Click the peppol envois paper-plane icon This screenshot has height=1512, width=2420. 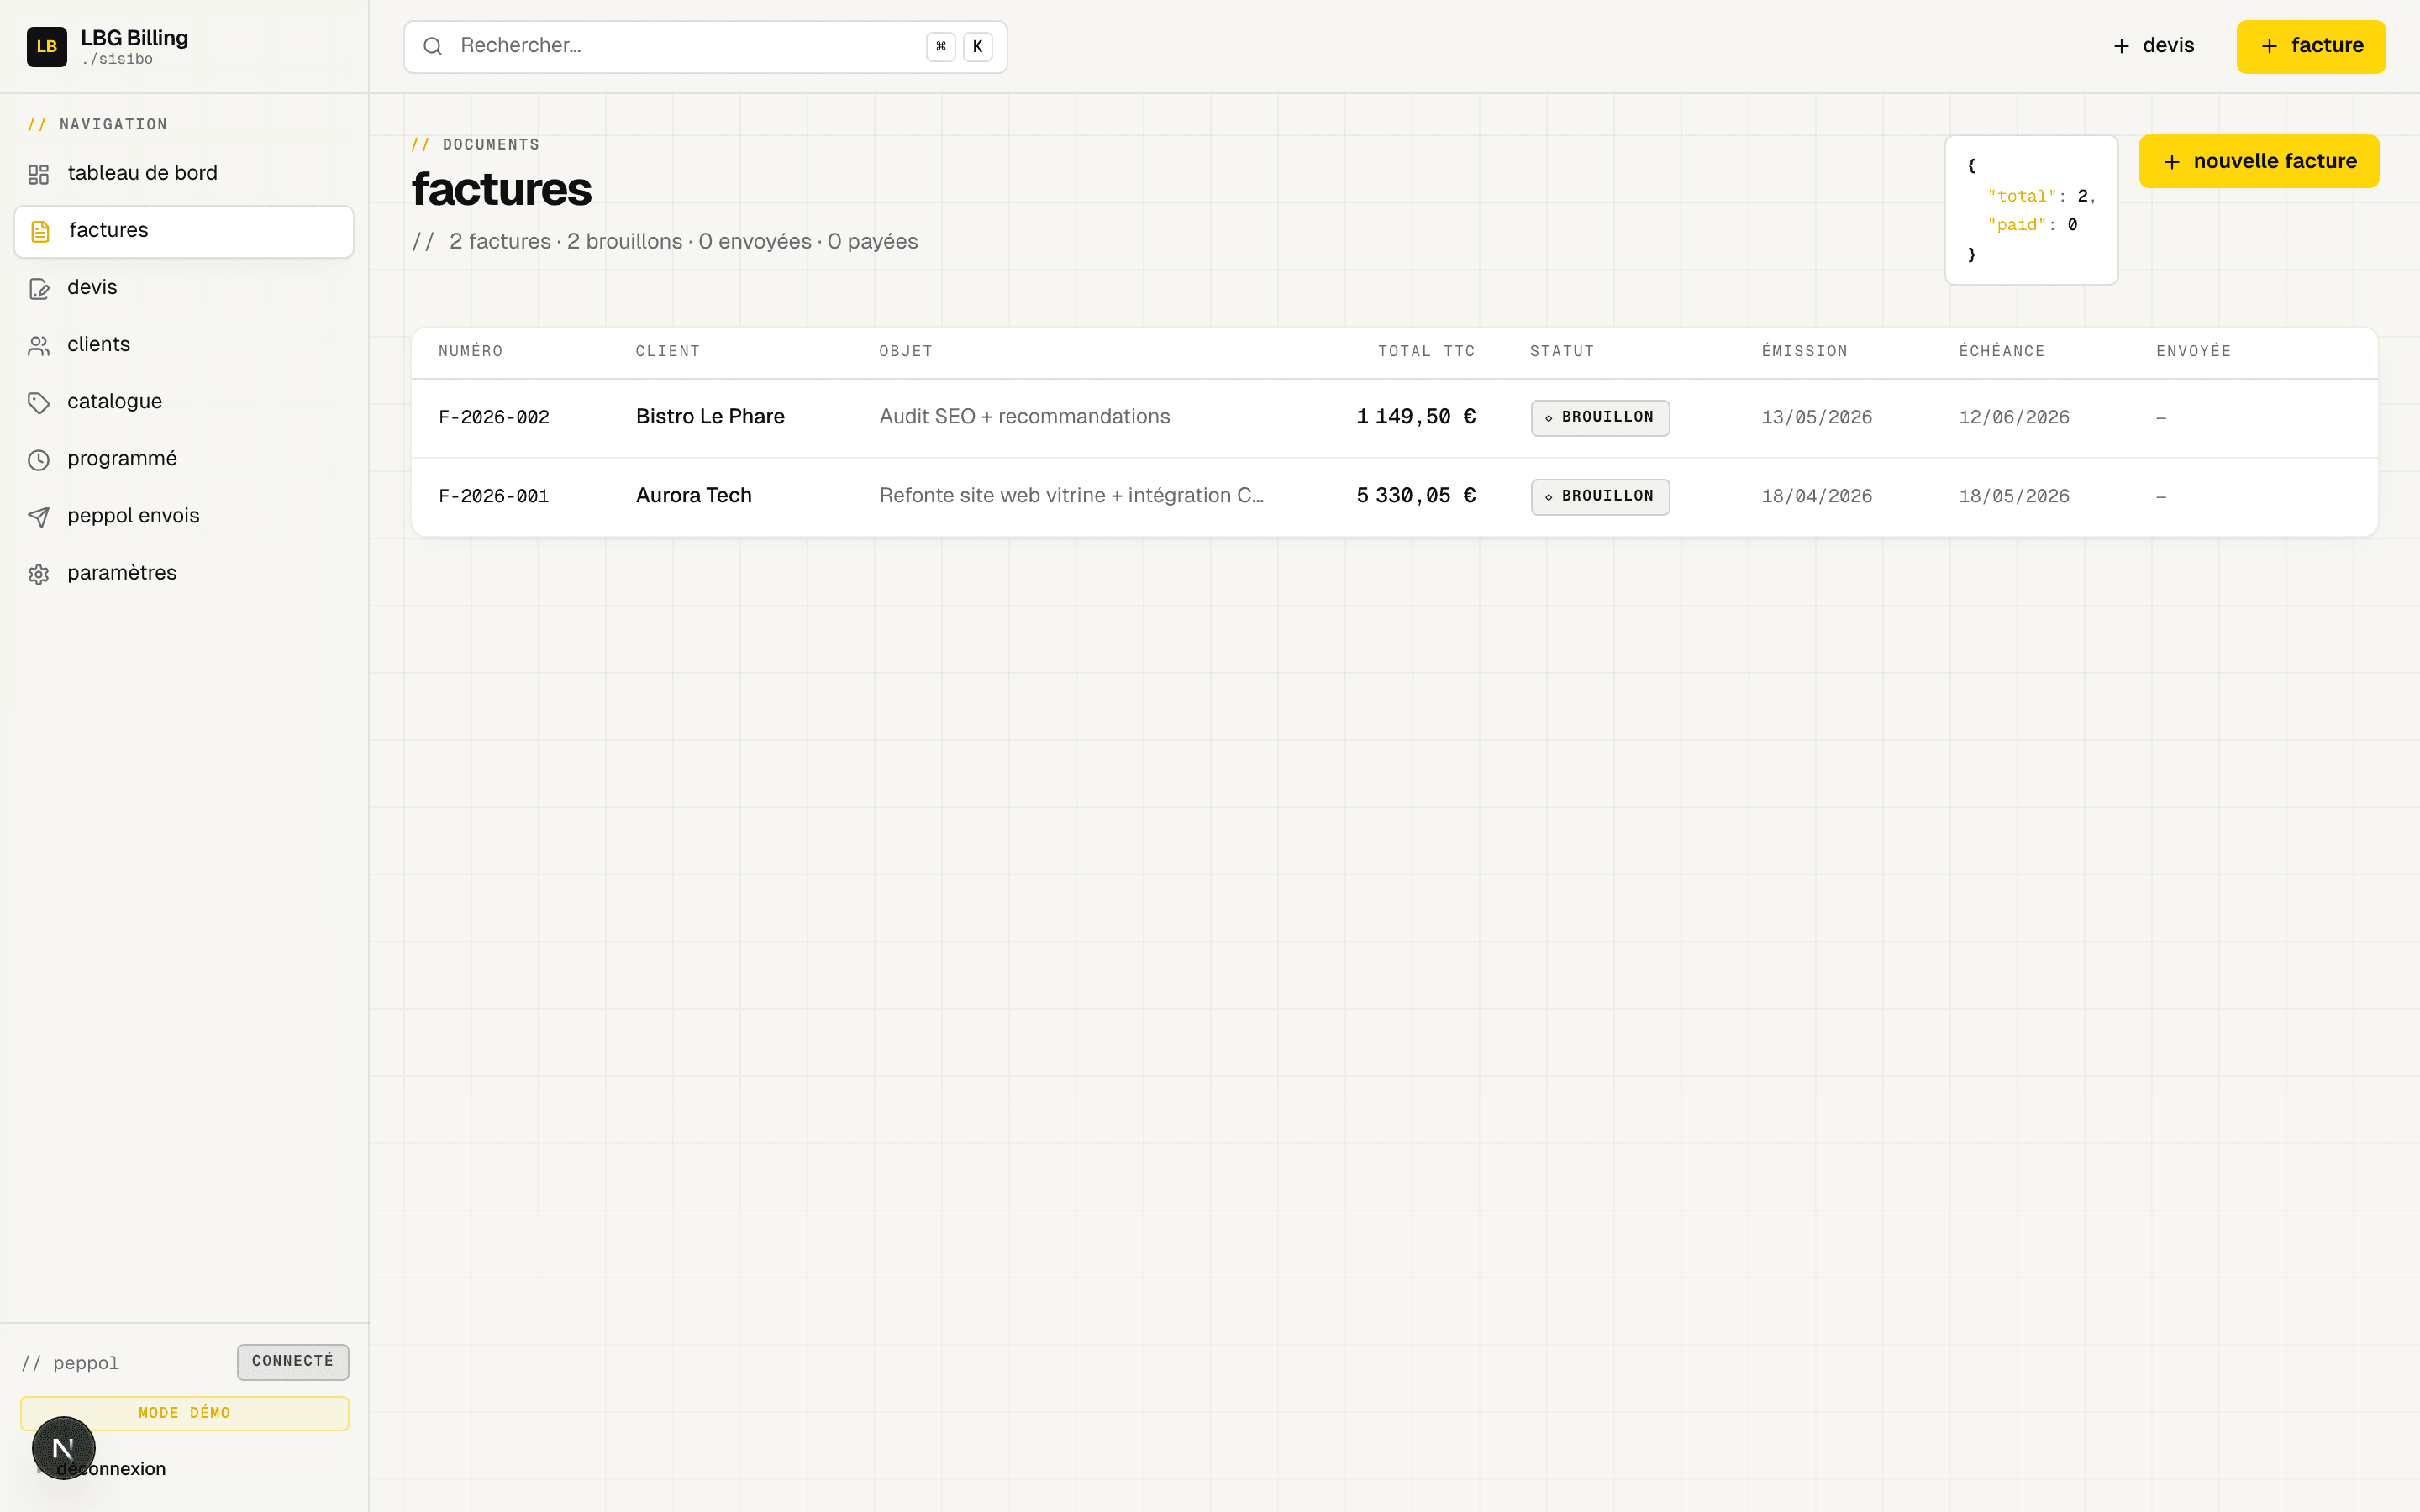click(x=39, y=517)
